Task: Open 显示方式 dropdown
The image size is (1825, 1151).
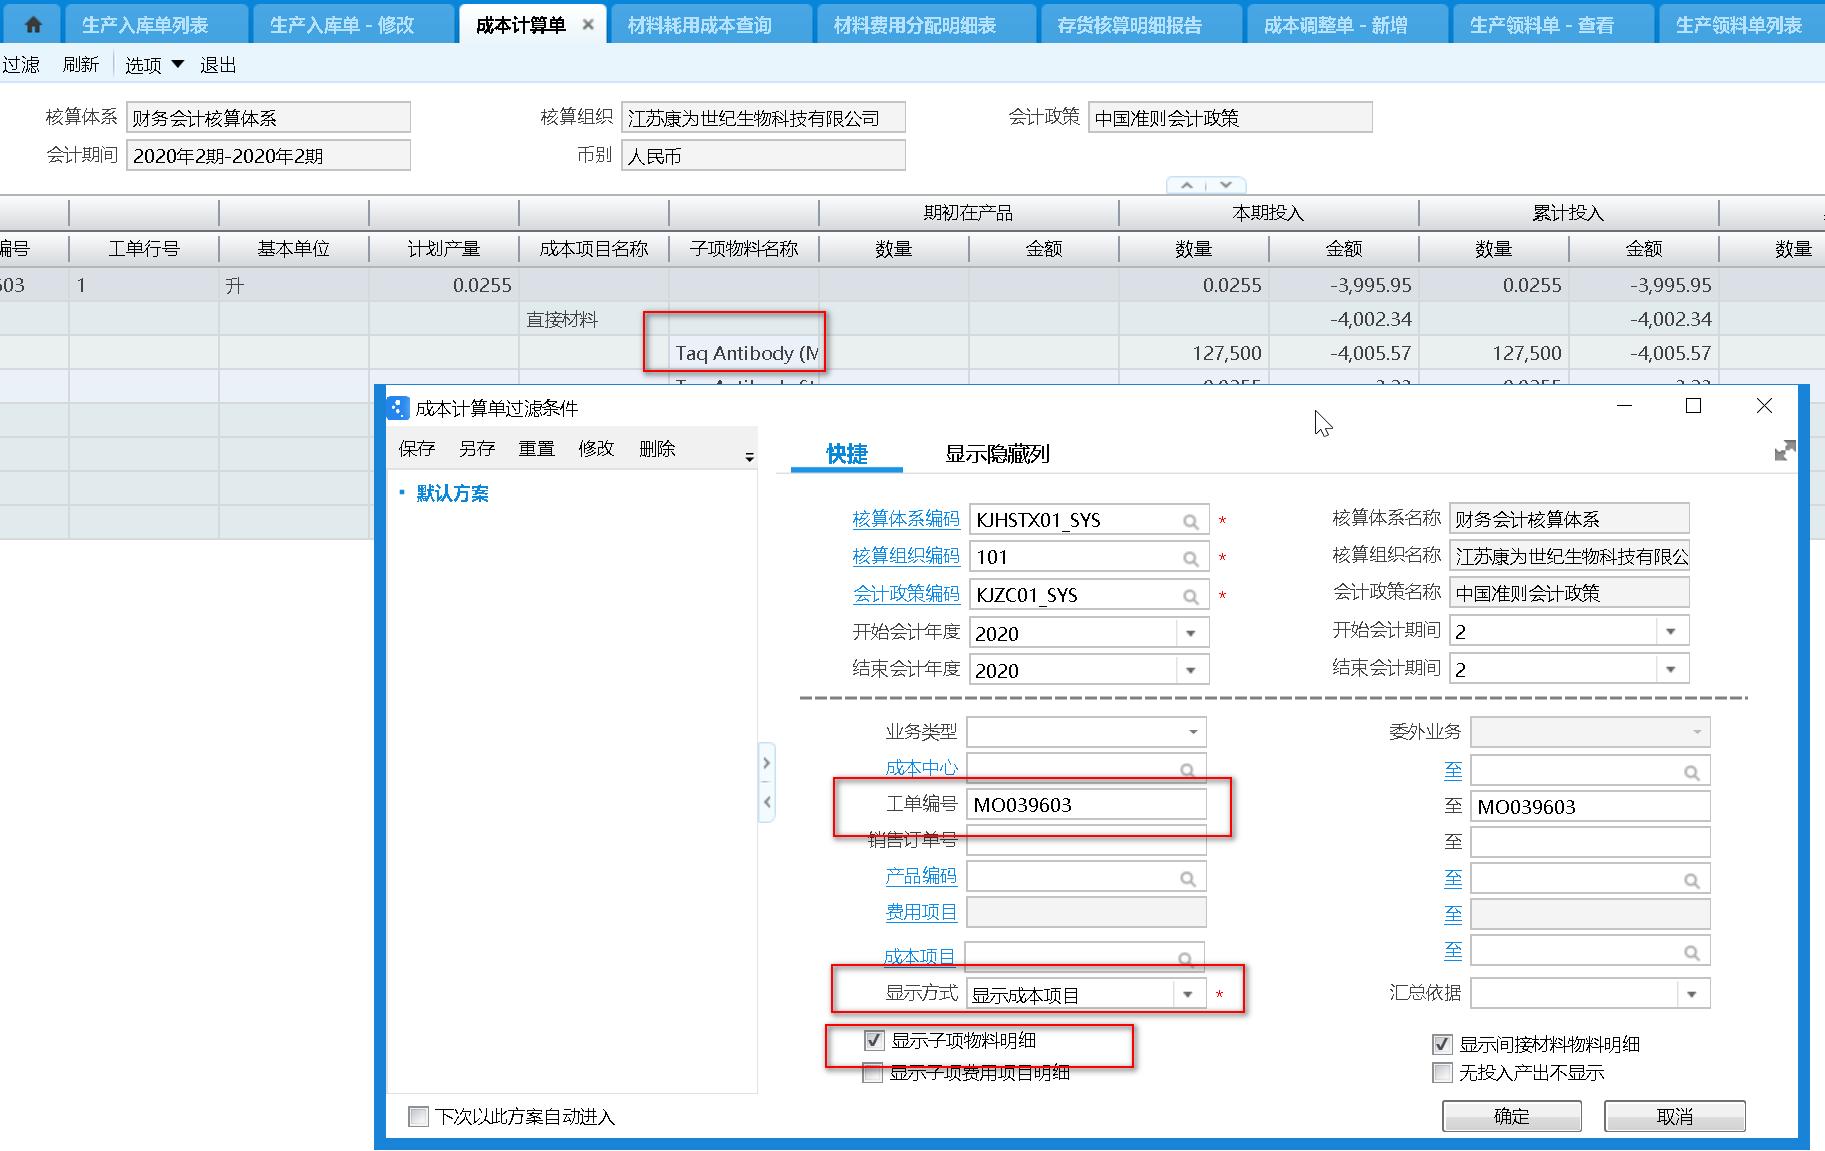Action: coord(1188,994)
